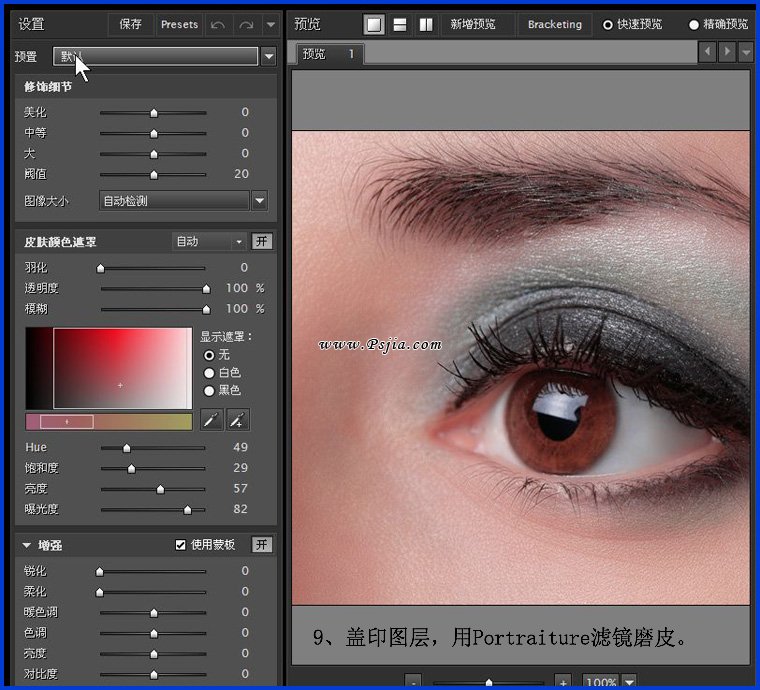Switch to vertical split preview layout
Viewport: 760px width, 690px height.
pyautogui.click(x=426, y=24)
